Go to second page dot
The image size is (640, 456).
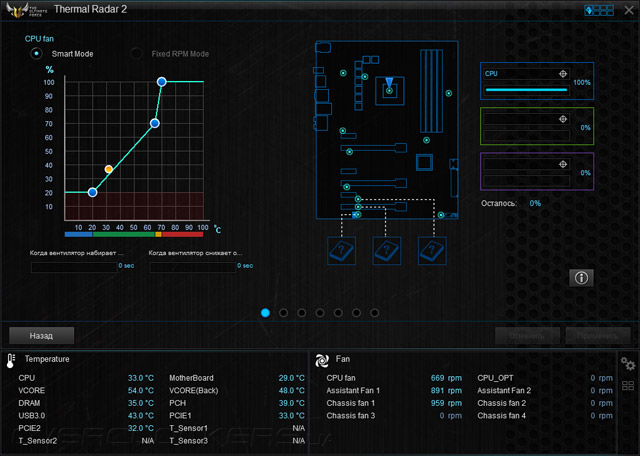283,313
